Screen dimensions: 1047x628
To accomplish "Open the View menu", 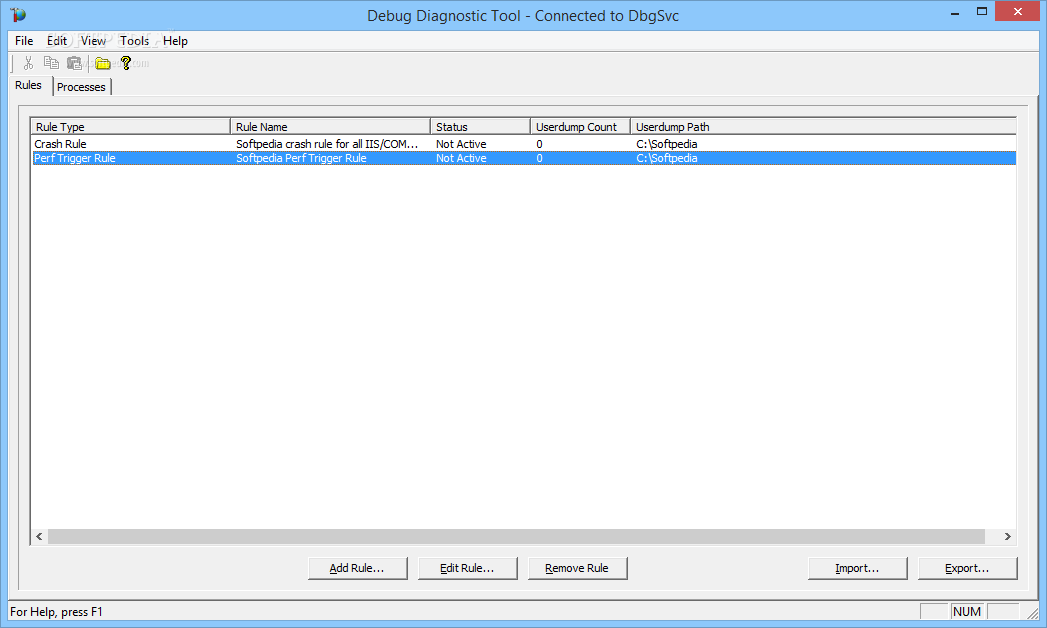I will [x=93, y=41].
